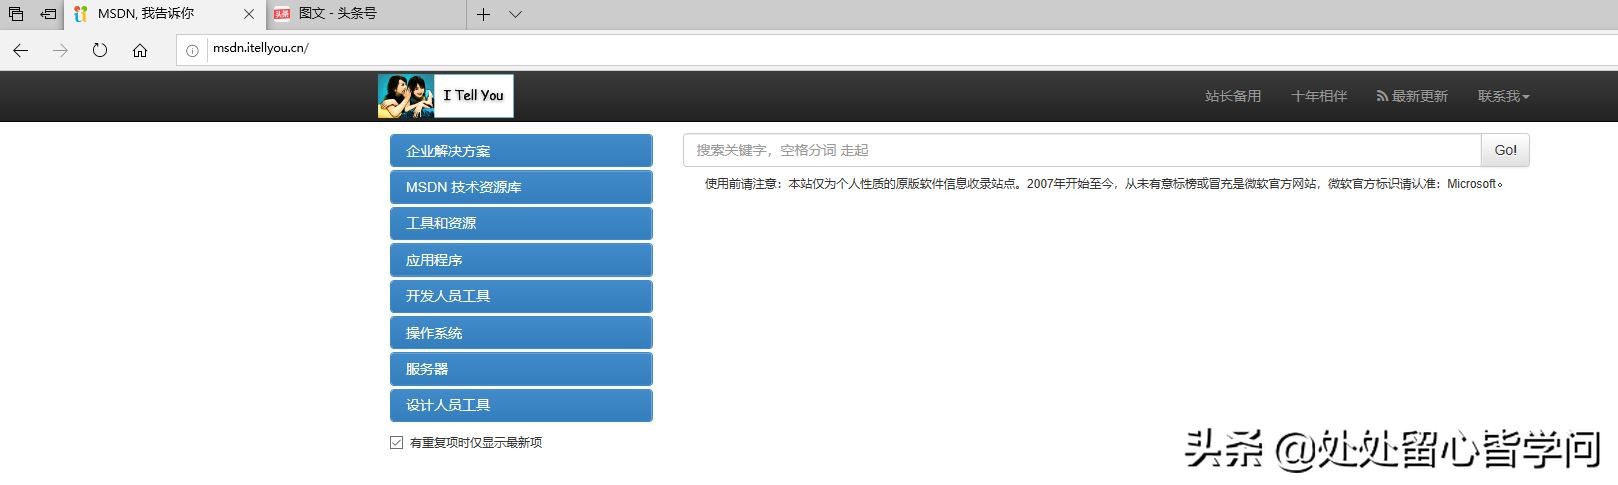Open the tab list chevron
1618x485 pixels.
[515, 14]
